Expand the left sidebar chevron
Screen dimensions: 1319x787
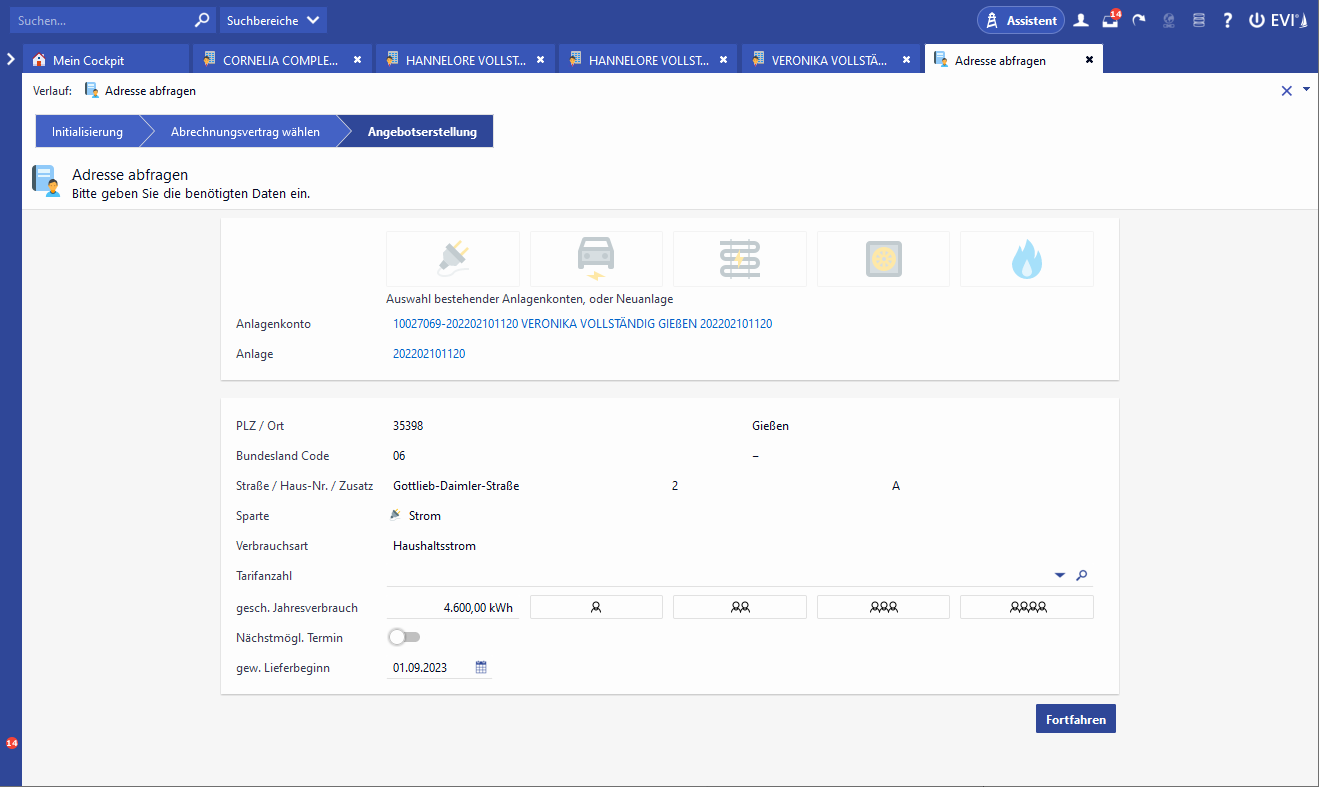coord(10,60)
